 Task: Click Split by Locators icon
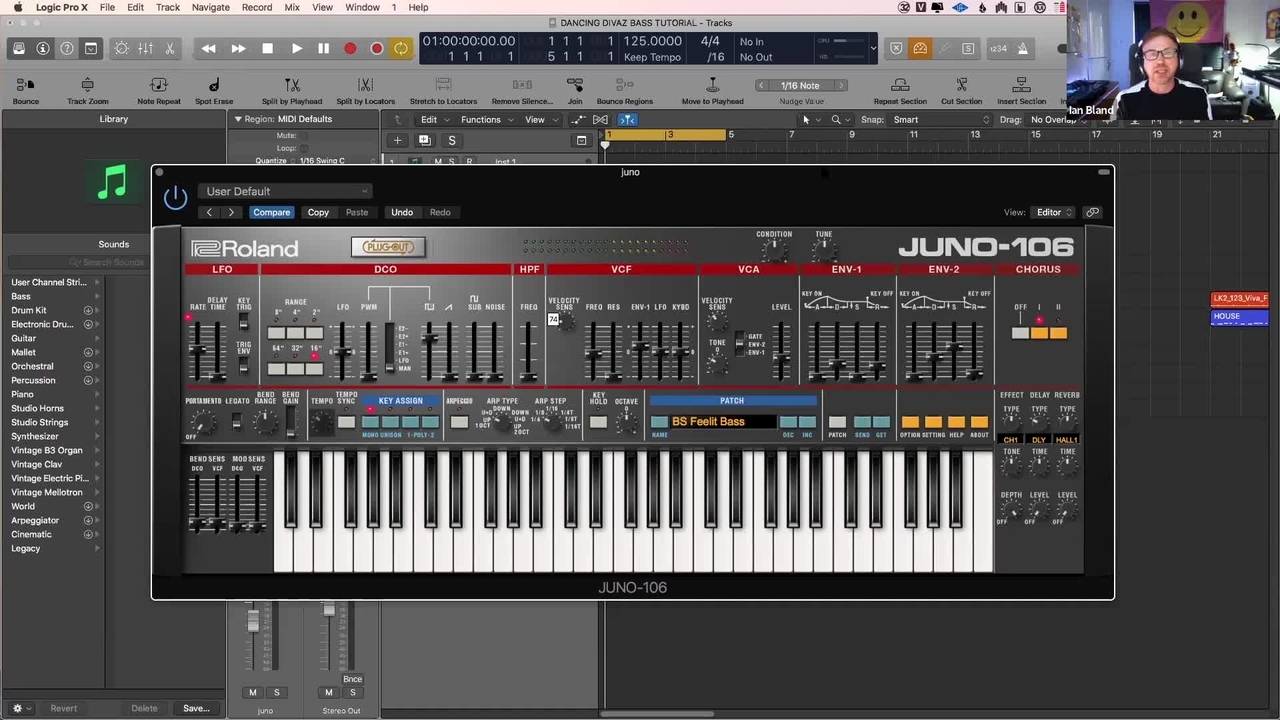[x=365, y=90]
